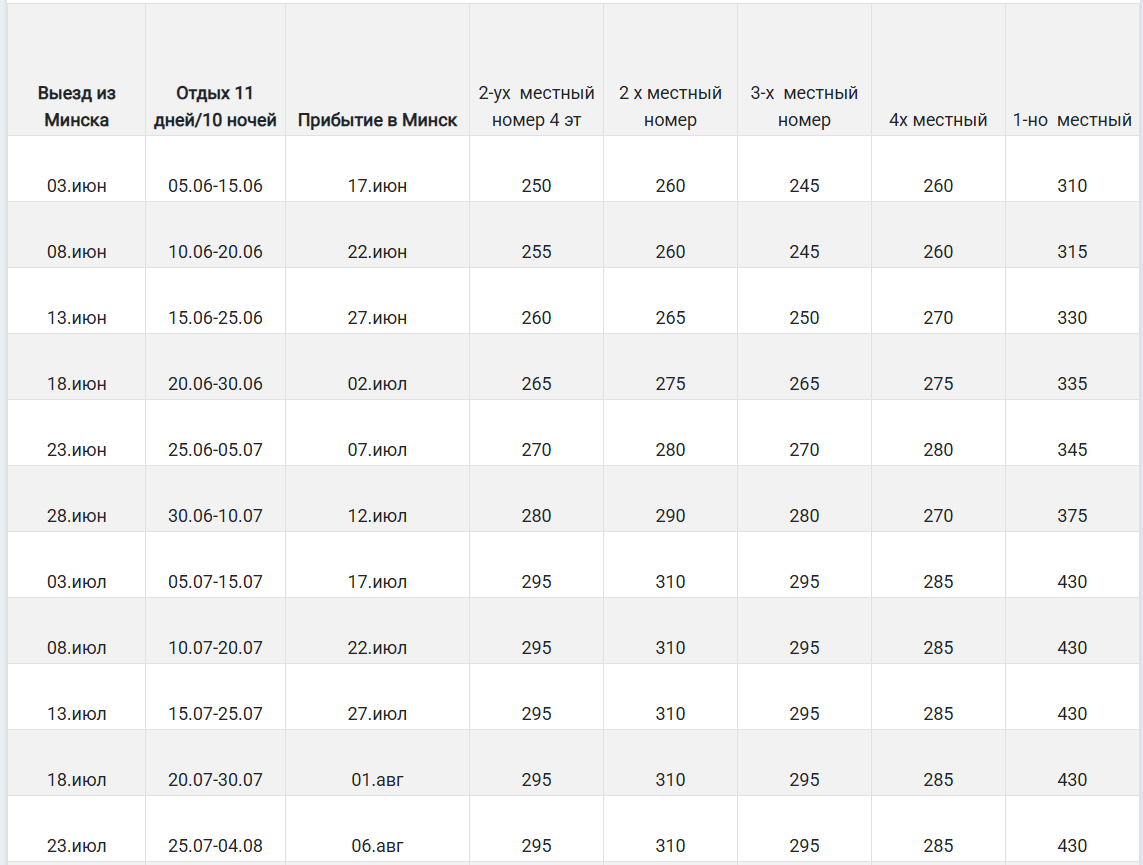This screenshot has width=1143, height=865.
Task: Select the rest period cell "30.06-10.07"
Action: [215, 516]
